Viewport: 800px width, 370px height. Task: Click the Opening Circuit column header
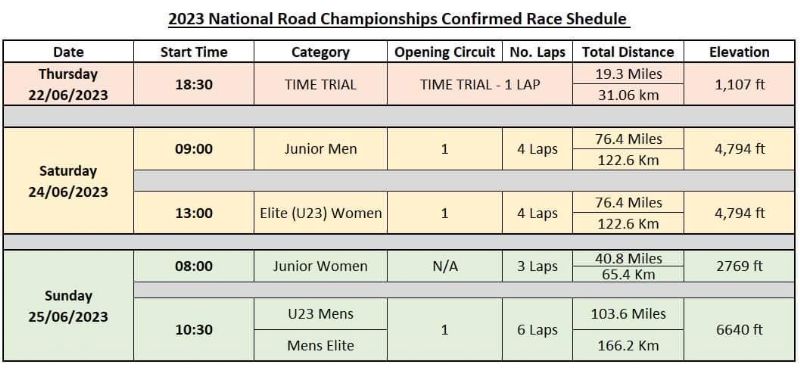(x=445, y=52)
